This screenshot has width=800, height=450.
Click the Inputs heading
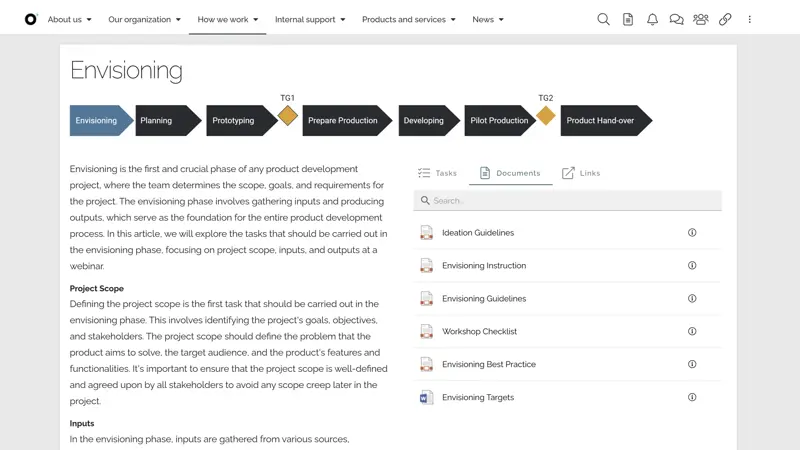tap(82, 423)
